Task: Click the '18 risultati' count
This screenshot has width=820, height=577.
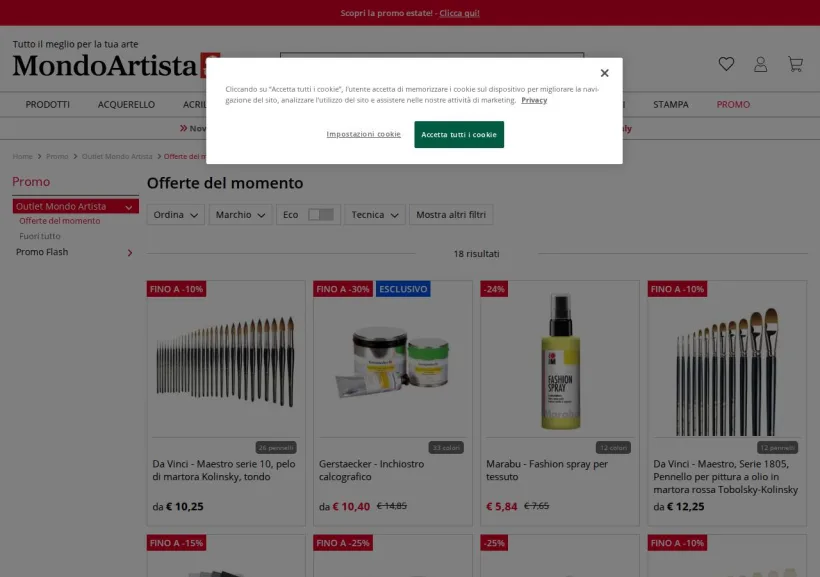Action: pos(476,254)
